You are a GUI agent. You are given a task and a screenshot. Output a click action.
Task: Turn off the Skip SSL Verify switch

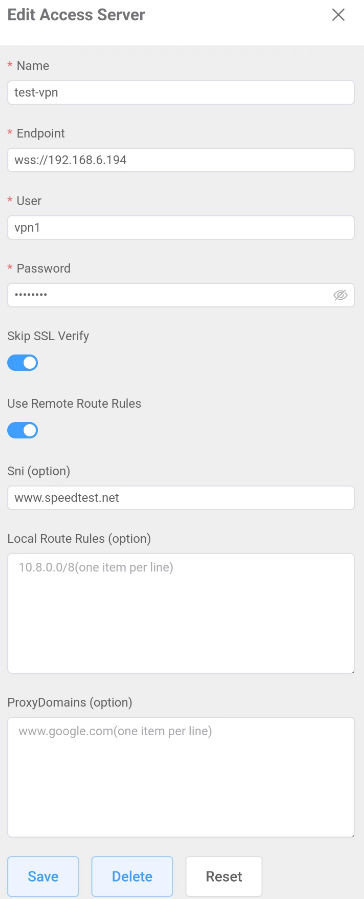(x=22, y=362)
